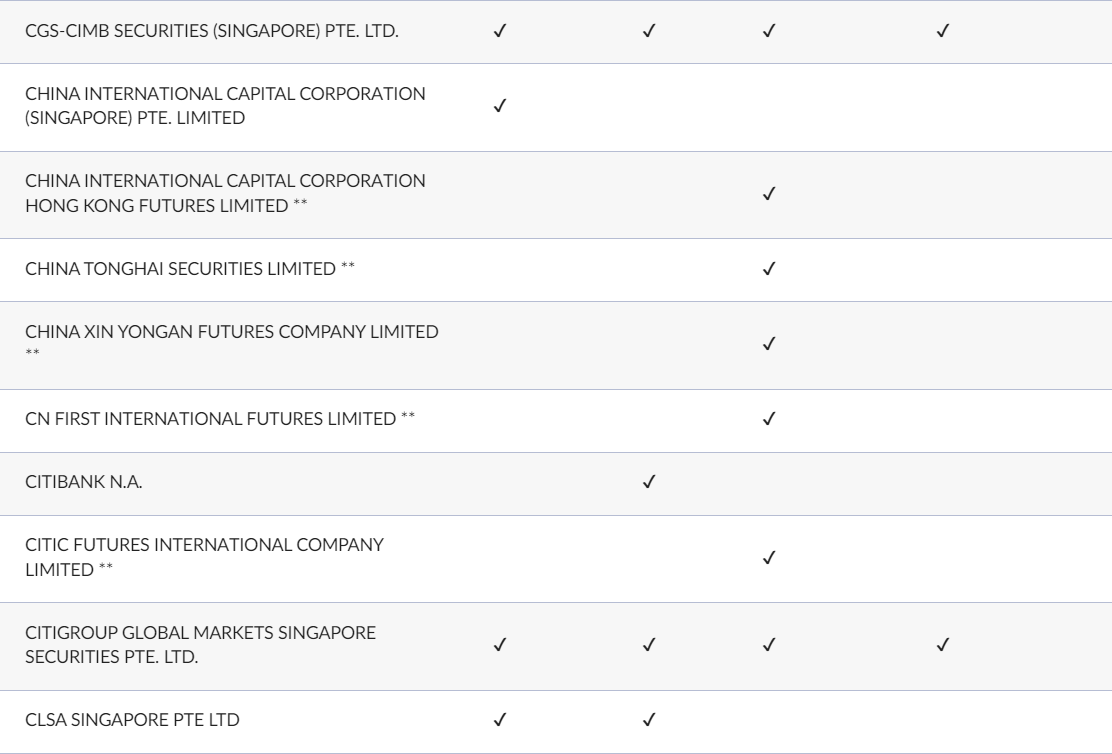The image size is (1112, 754).
Task: Click checkmark in China Xin Yongan Futures row
Action: (769, 344)
